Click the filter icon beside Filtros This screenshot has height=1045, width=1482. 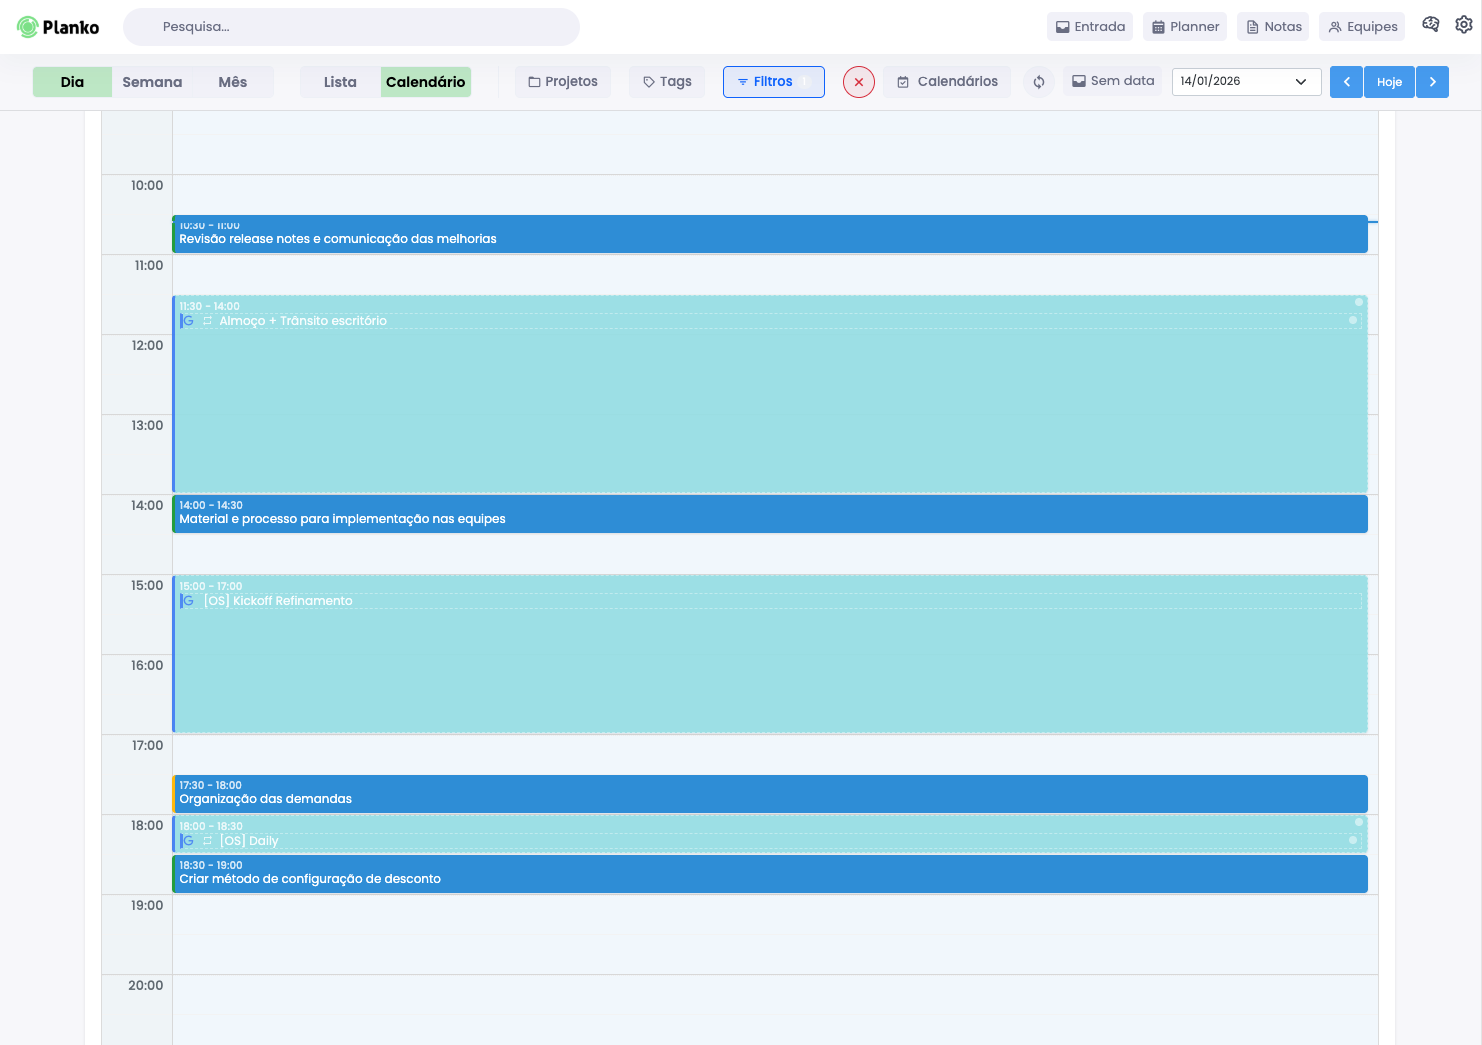point(743,82)
